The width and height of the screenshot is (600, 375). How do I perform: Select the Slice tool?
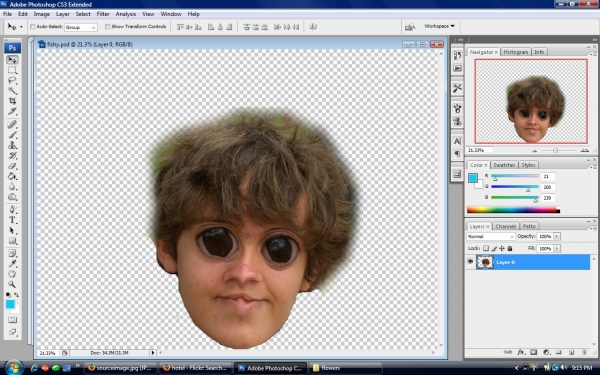(x=12, y=111)
